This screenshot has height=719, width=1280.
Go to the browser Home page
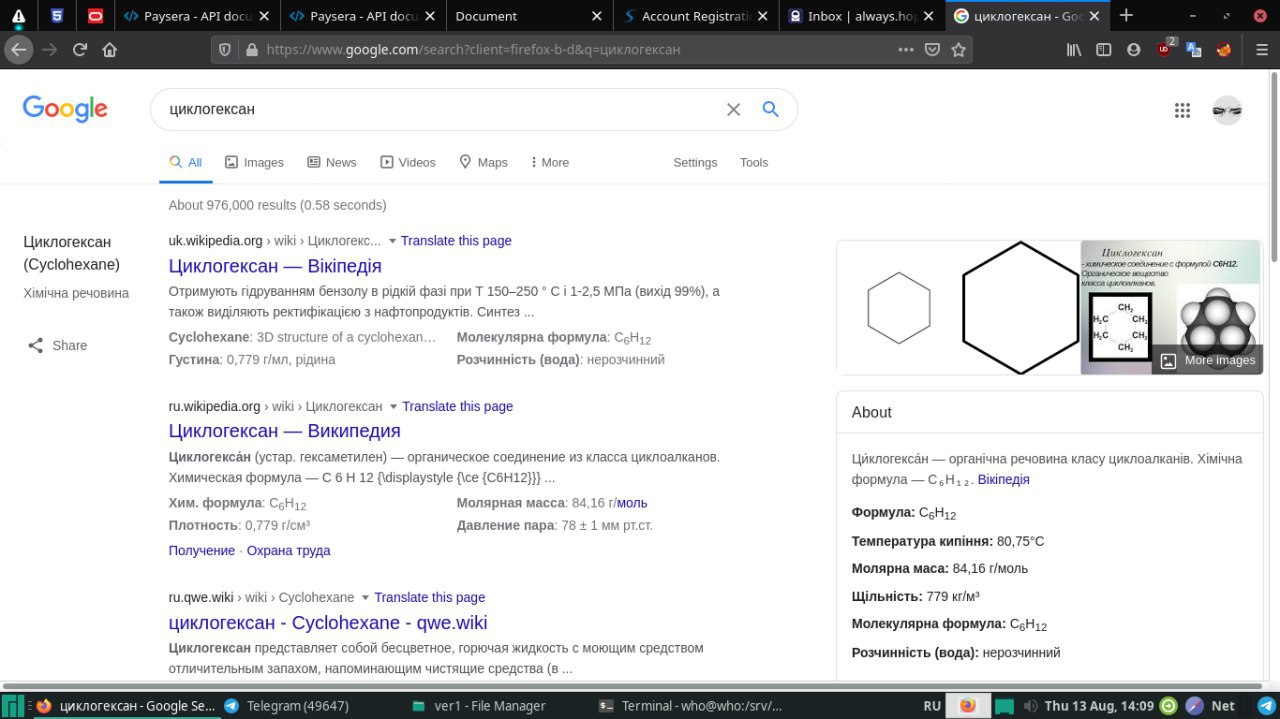pos(110,49)
